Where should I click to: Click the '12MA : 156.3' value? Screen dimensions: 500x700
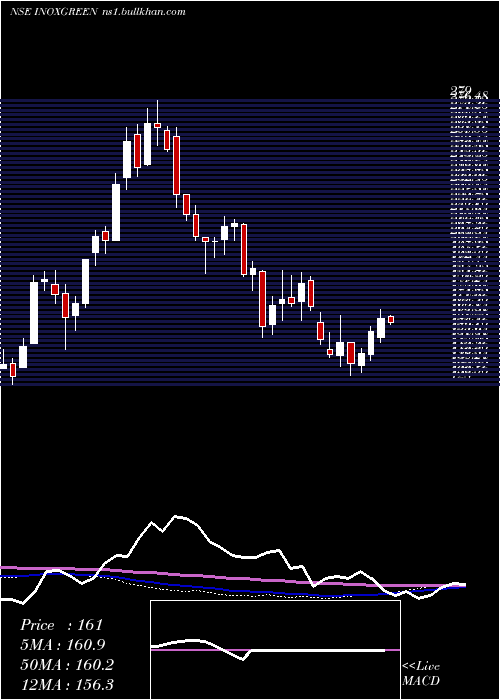coord(67,684)
